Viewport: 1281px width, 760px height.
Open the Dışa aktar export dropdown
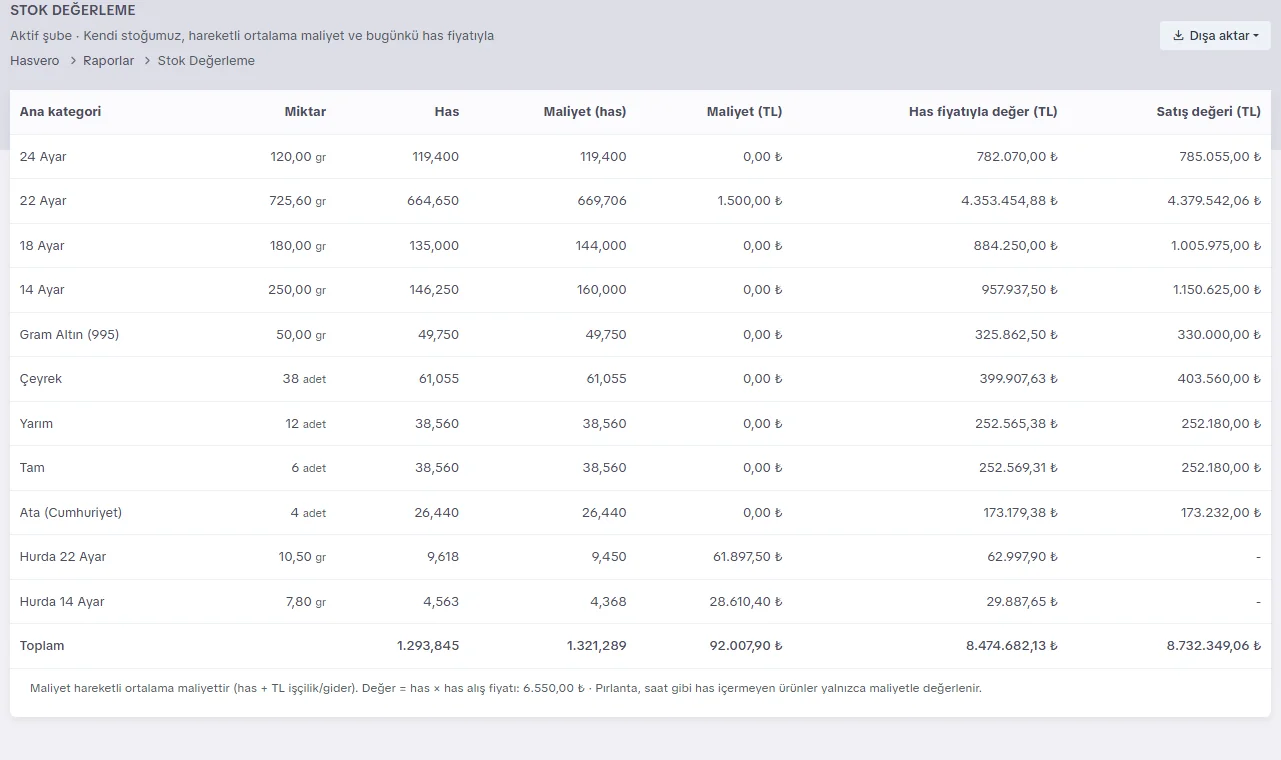[1215, 36]
